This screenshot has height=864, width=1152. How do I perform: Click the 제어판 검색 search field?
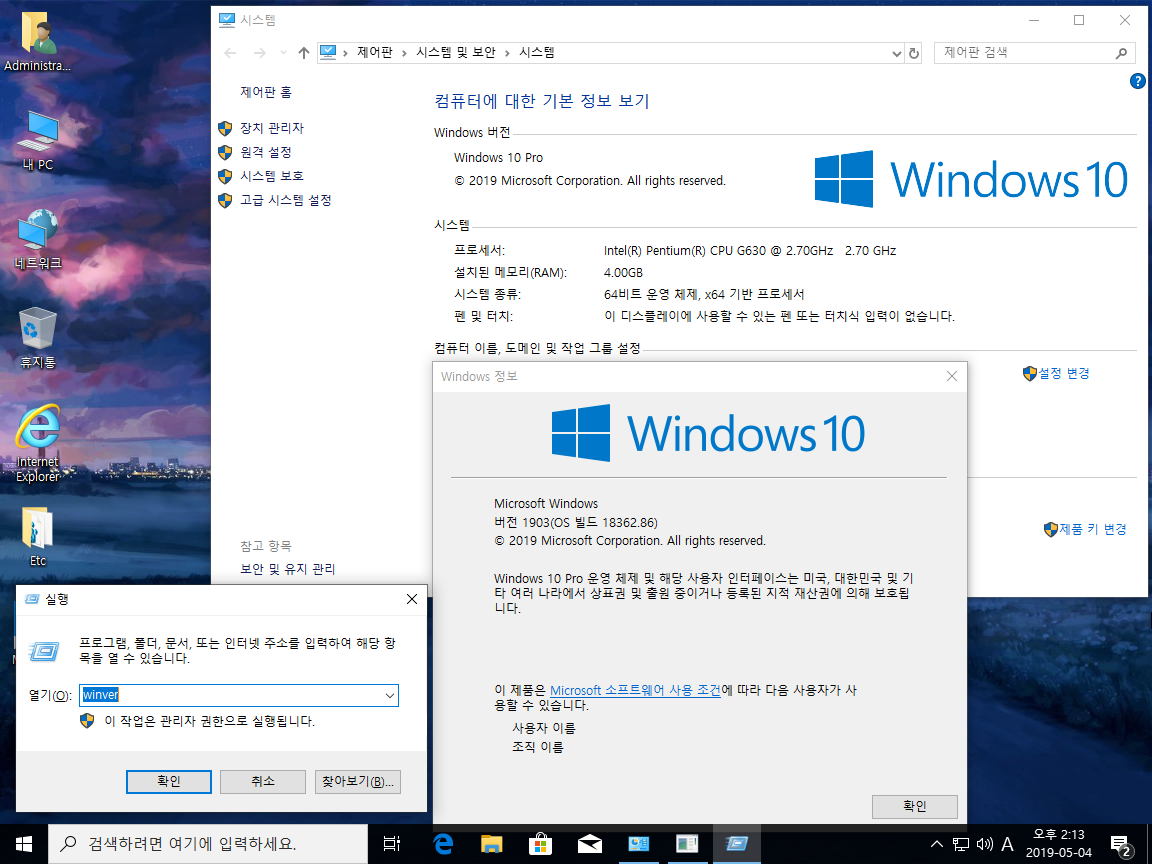tap(1035, 53)
